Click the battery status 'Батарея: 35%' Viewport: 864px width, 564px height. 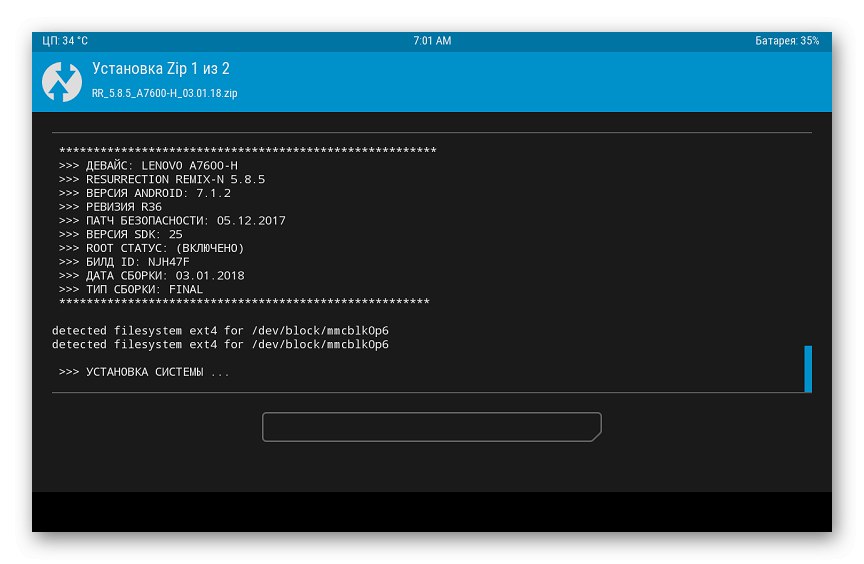pyautogui.click(x=787, y=41)
